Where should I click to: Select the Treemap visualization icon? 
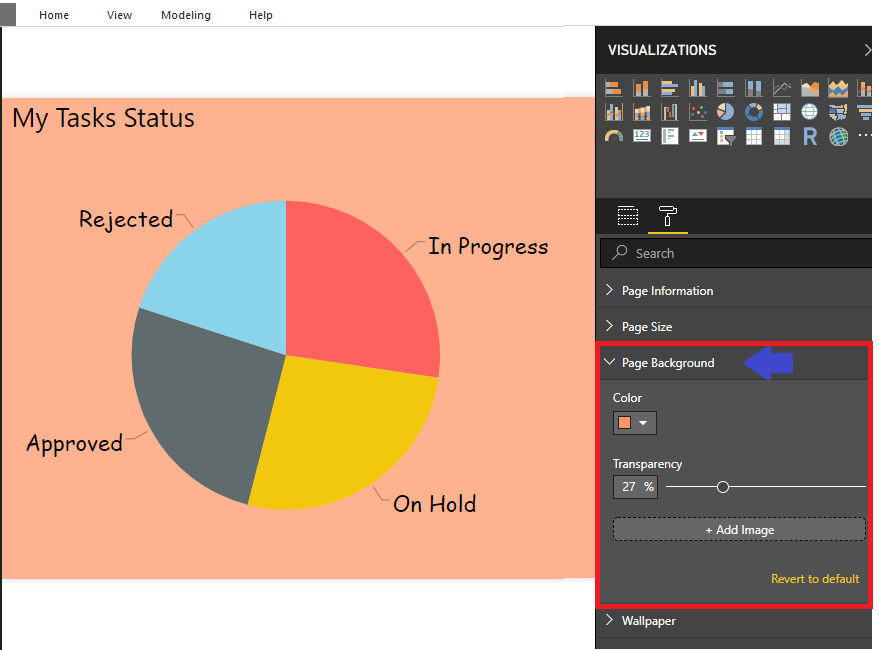point(780,111)
